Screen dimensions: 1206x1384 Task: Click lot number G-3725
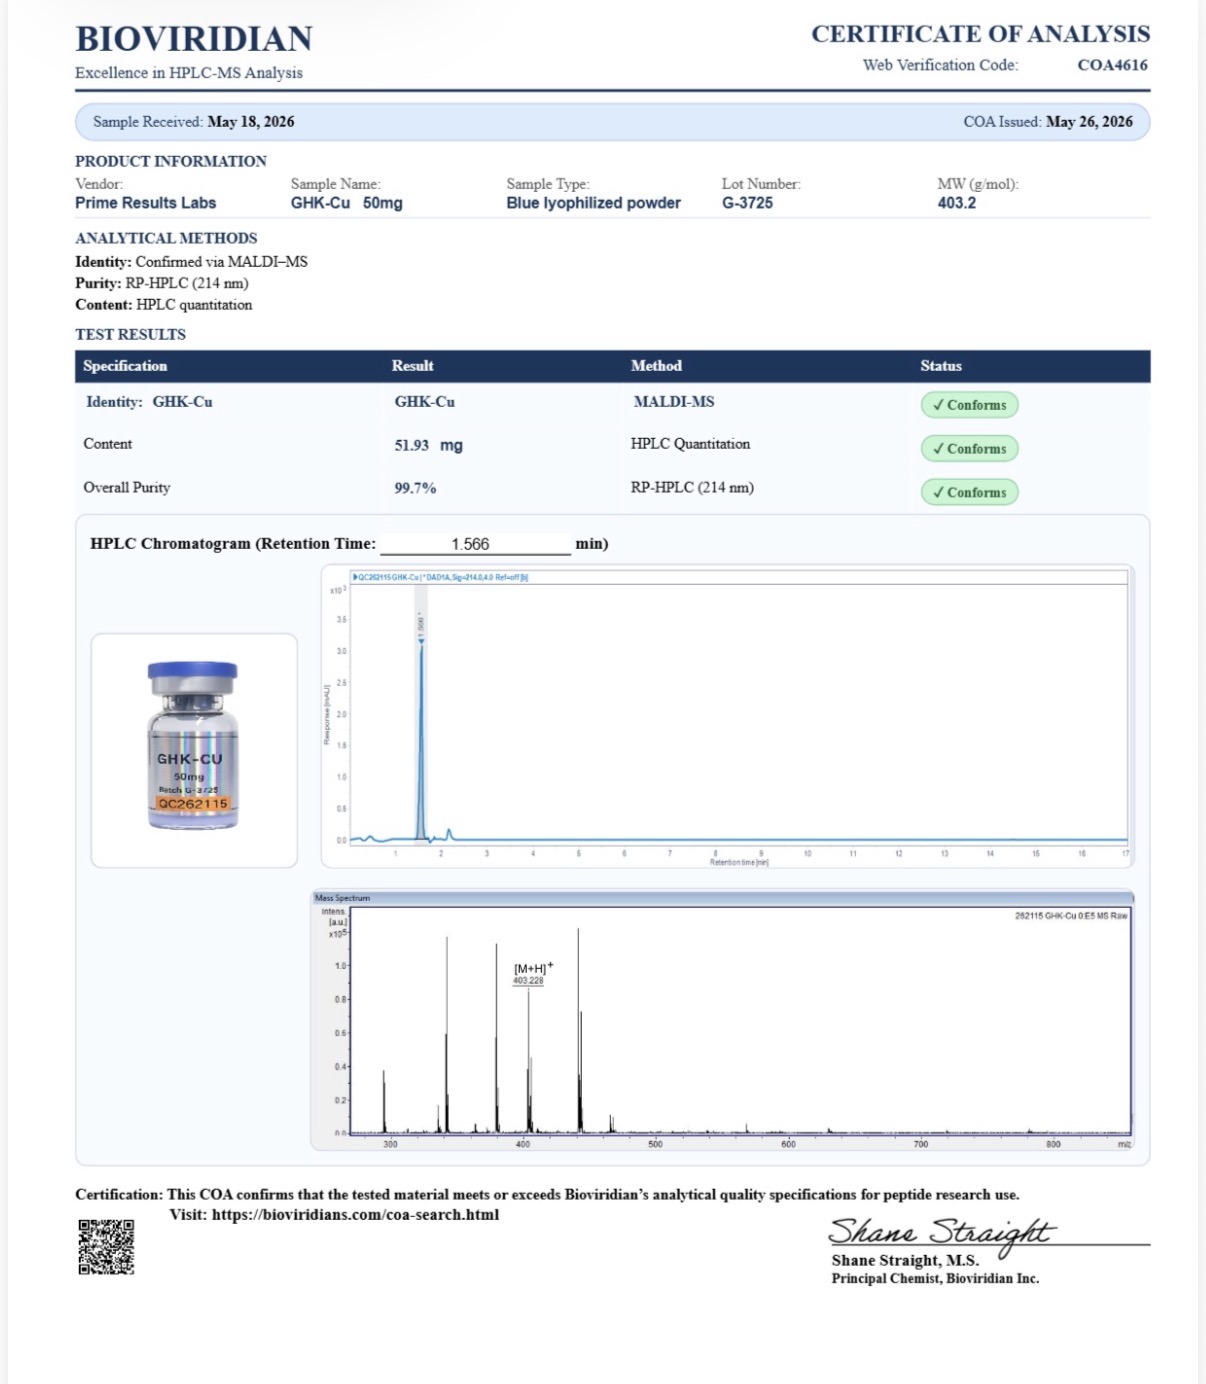[x=747, y=203]
